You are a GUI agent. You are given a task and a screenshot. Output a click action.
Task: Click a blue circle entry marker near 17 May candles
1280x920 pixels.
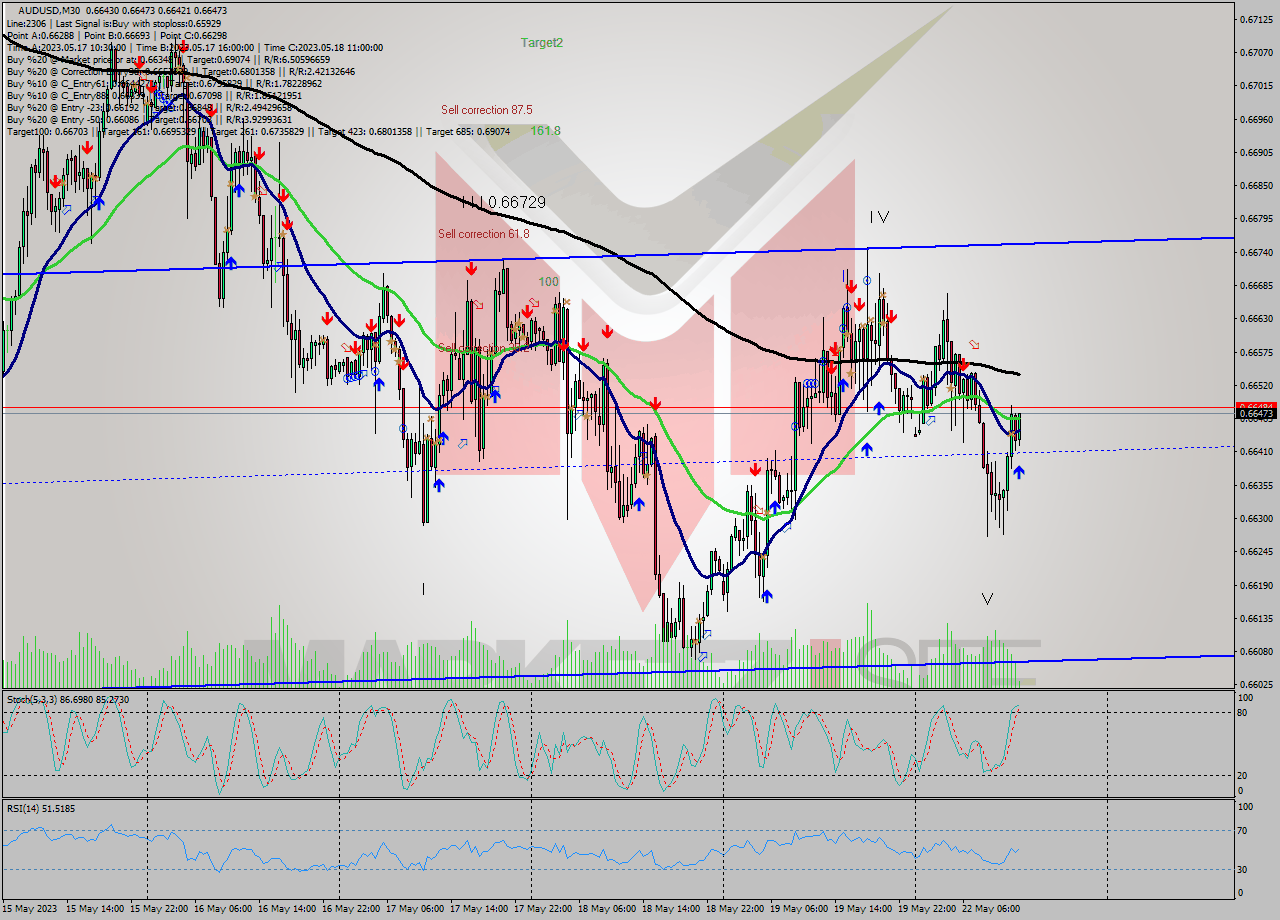405,428
